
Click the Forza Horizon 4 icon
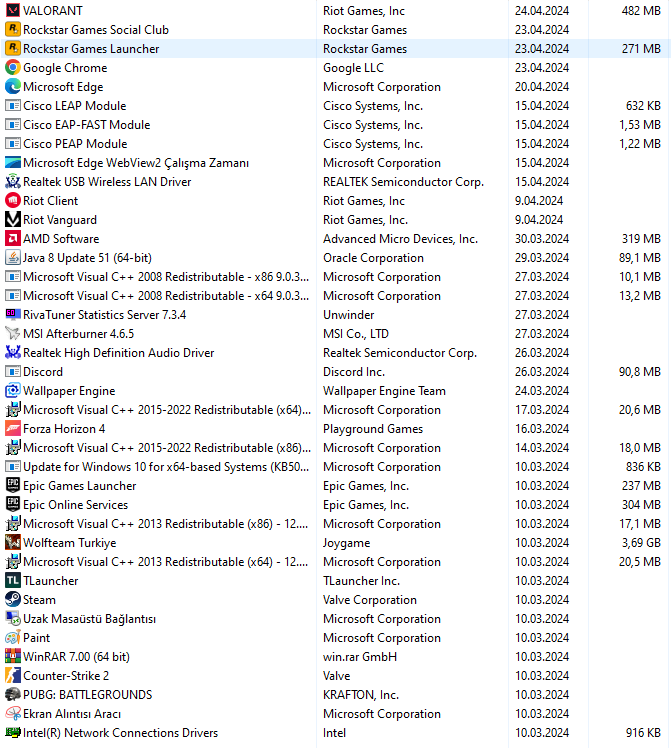[12, 428]
